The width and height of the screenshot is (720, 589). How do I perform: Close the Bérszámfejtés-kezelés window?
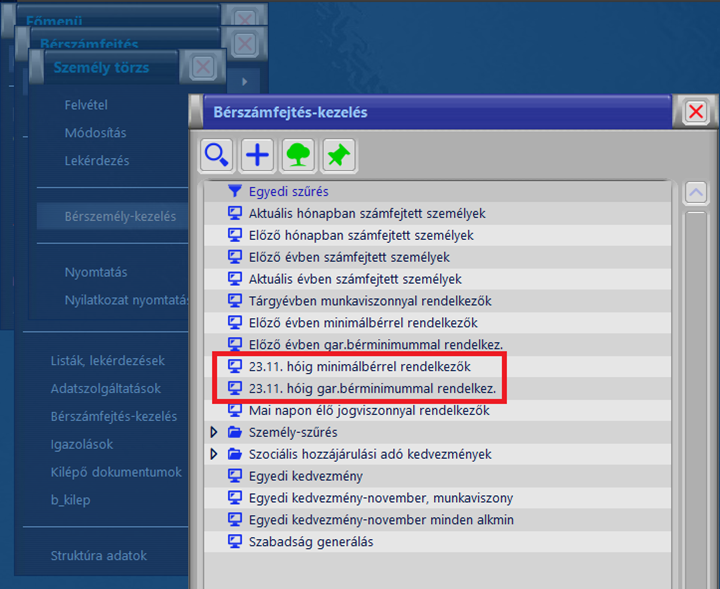click(696, 111)
